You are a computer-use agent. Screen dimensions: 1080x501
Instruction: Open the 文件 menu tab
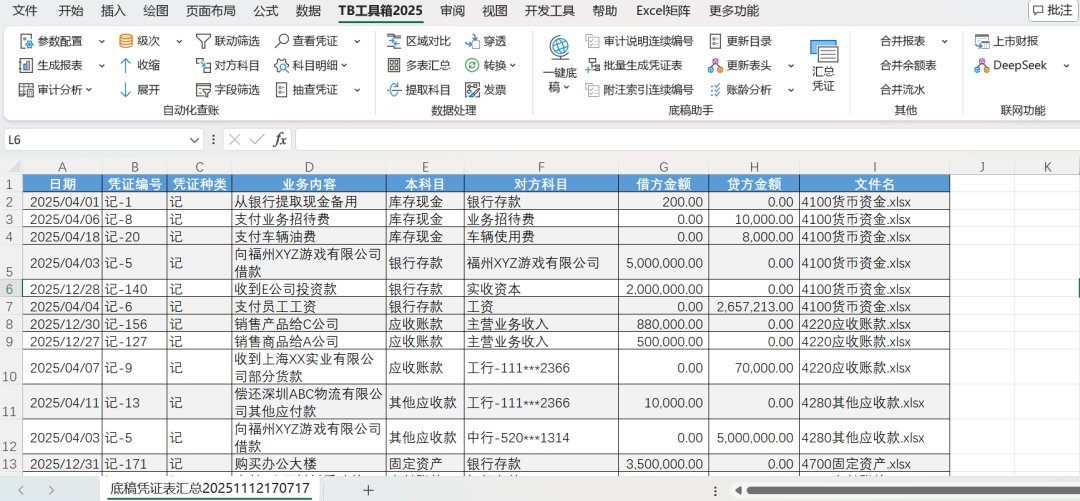coord(25,11)
